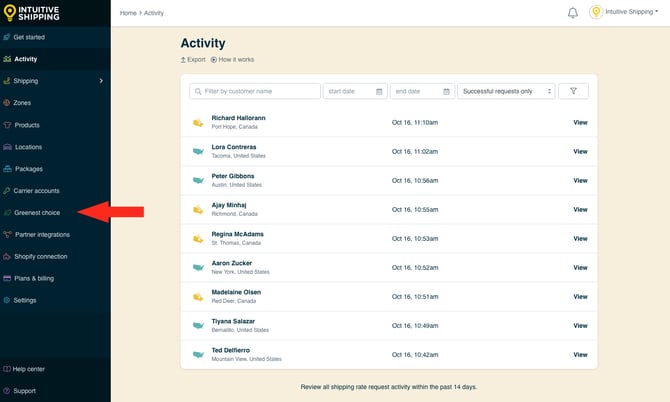This screenshot has width=670, height=402.
Task: Click the Intuitive Shipping logo
Action: 31,13
